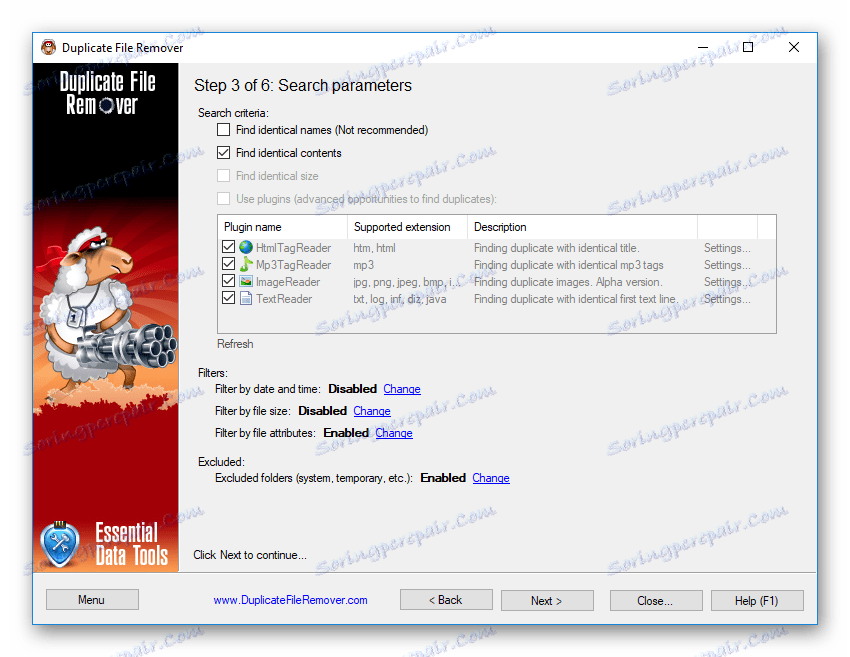Click the 'txt, log, inf, diz, java' cell
This screenshot has height=657, width=850.
400,299
